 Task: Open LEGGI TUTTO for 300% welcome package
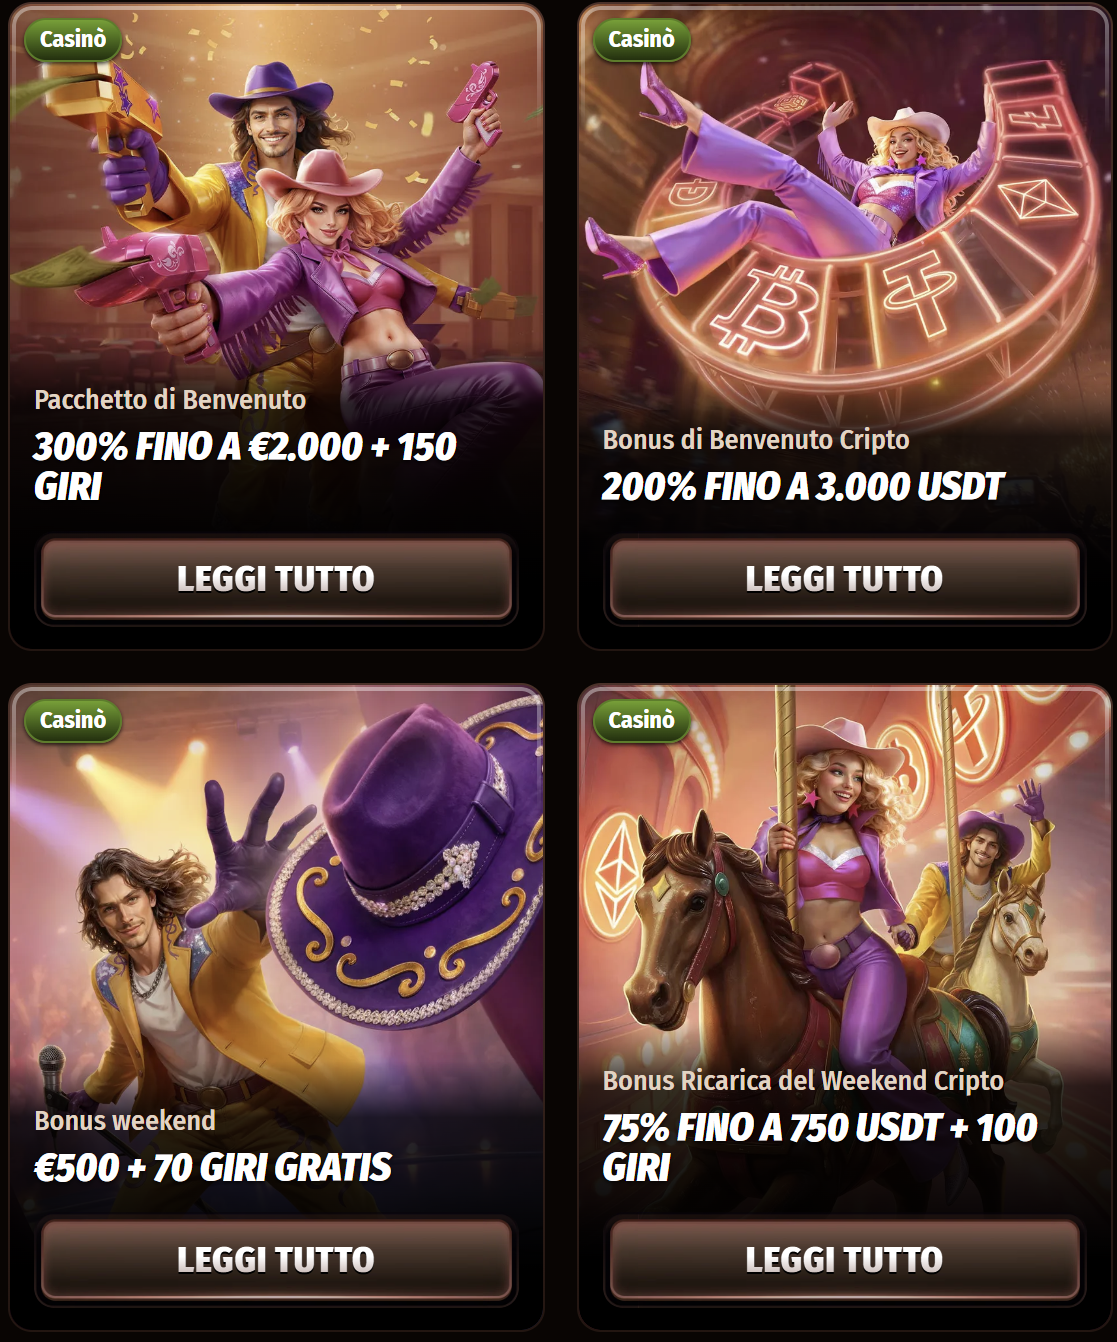(x=276, y=579)
